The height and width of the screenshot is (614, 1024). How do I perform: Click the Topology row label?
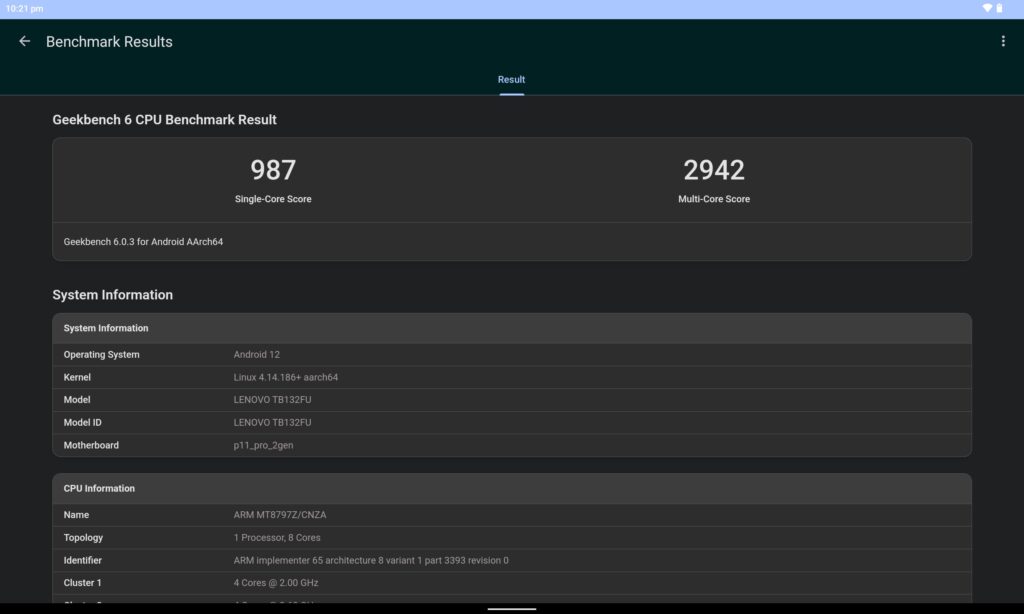click(x=83, y=538)
